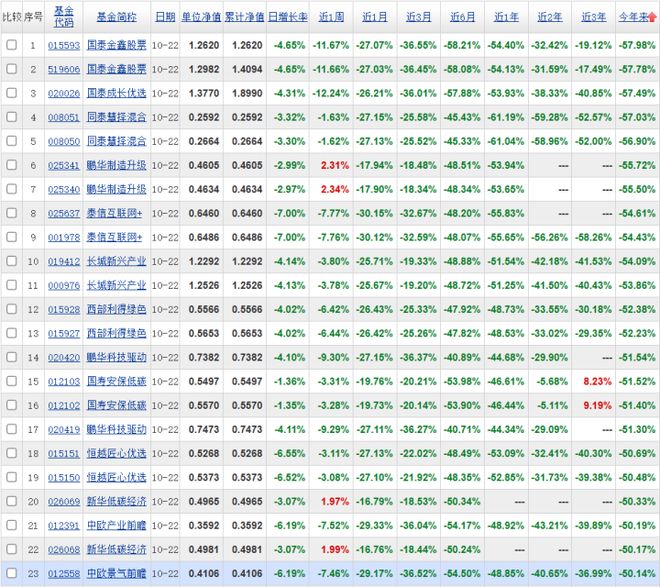Click the 今年来 column header text
Viewport: 660px width, 587px height.
point(633,17)
